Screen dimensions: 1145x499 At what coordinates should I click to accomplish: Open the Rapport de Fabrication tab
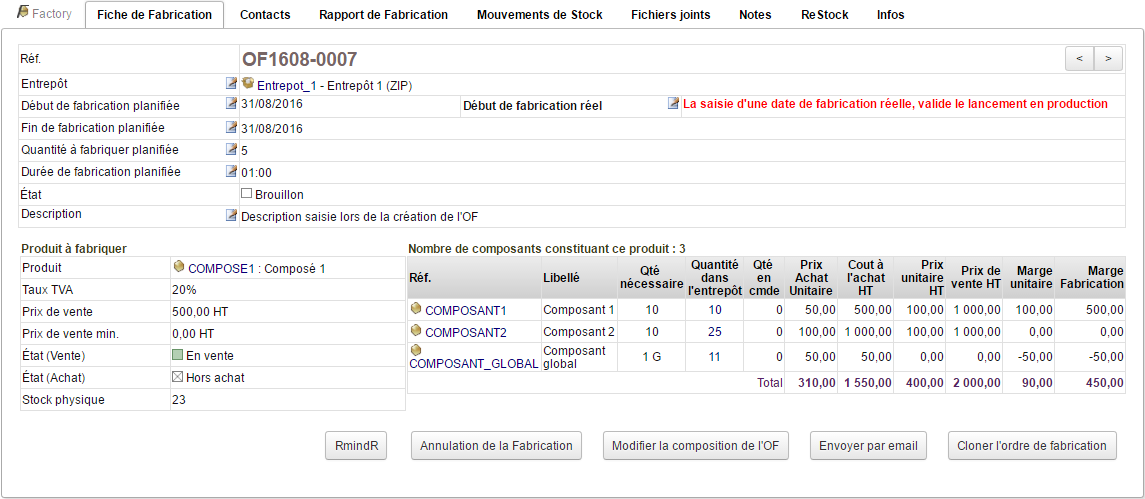[383, 15]
